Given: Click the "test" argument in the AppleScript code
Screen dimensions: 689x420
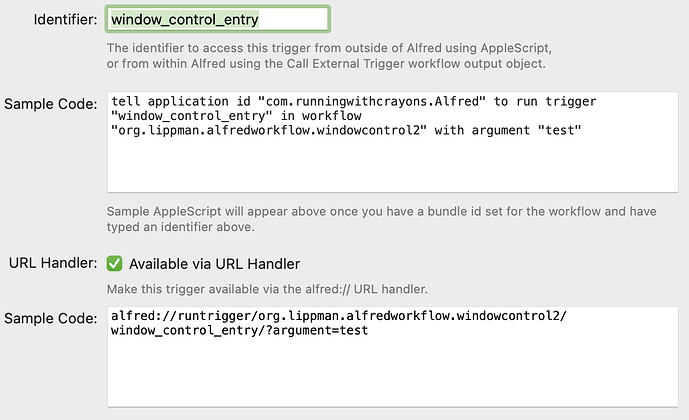Looking at the screenshot, I should click(555, 130).
